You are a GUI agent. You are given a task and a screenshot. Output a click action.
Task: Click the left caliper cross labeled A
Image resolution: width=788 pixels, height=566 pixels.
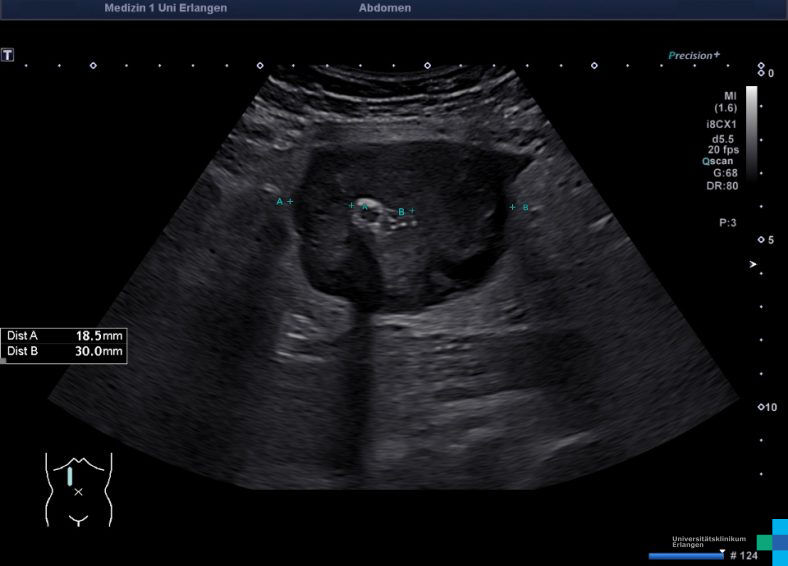tap(290, 202)
